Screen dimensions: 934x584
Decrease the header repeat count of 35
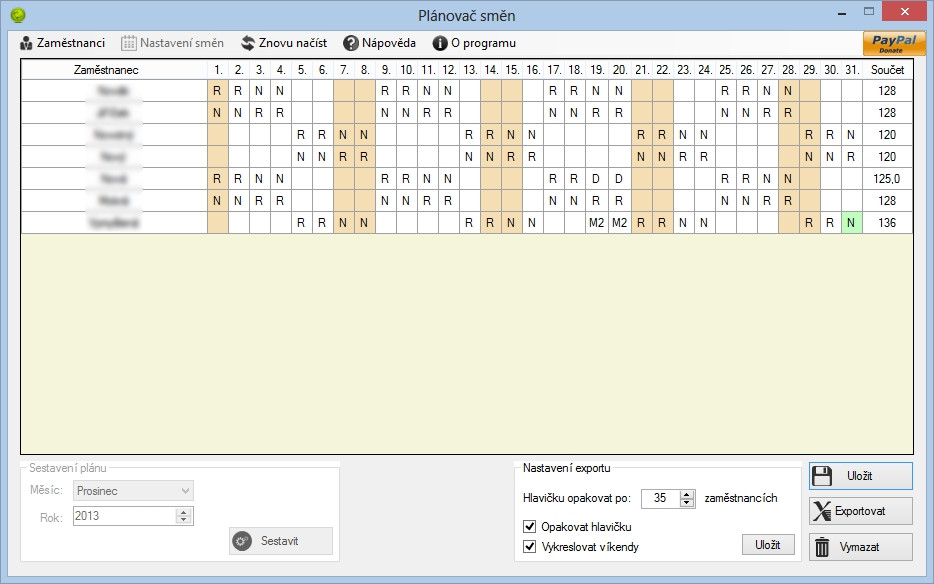687,503
